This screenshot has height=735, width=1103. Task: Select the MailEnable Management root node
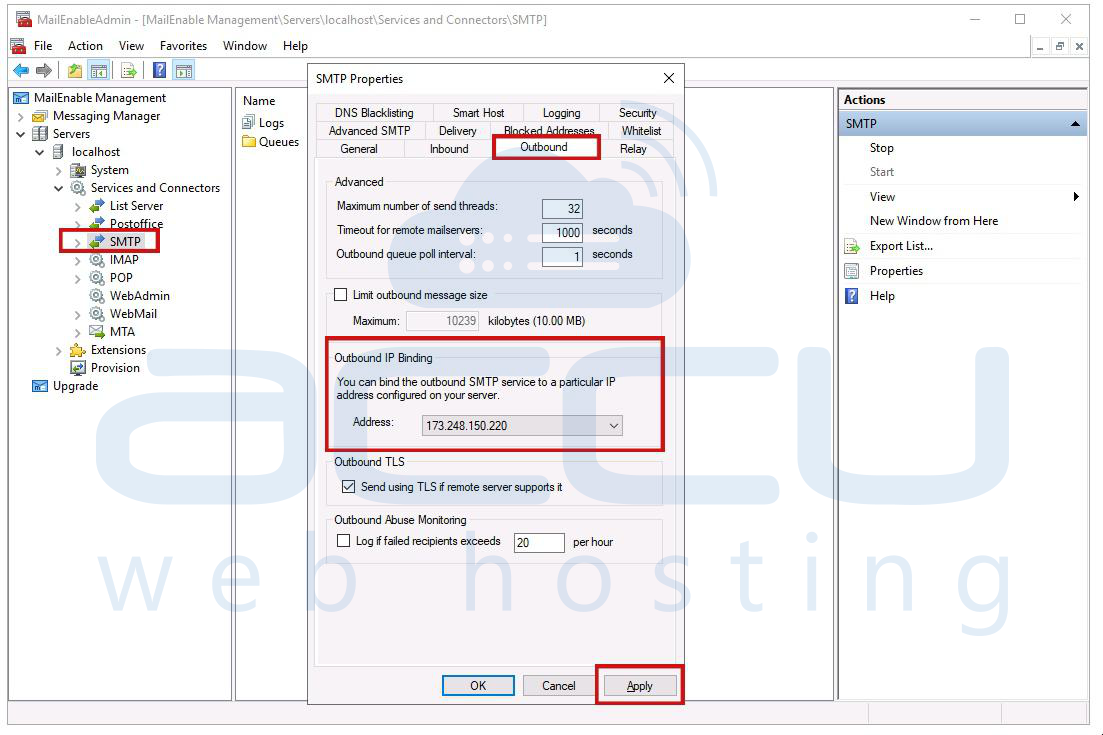(x=100, y=98)
